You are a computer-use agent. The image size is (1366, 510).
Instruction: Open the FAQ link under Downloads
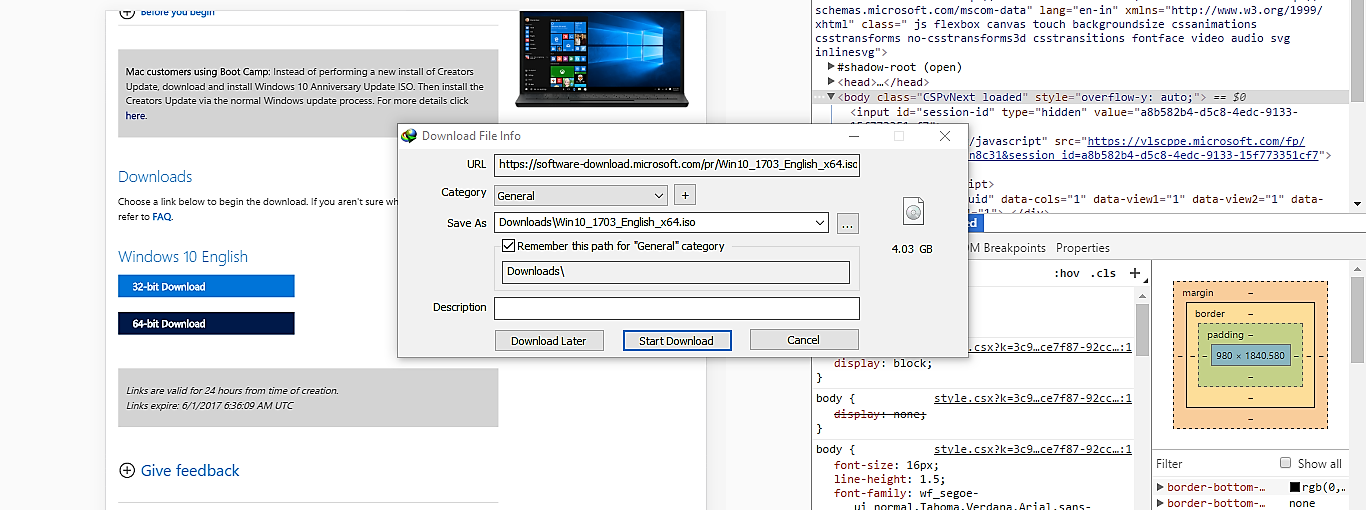click(162, 216)
